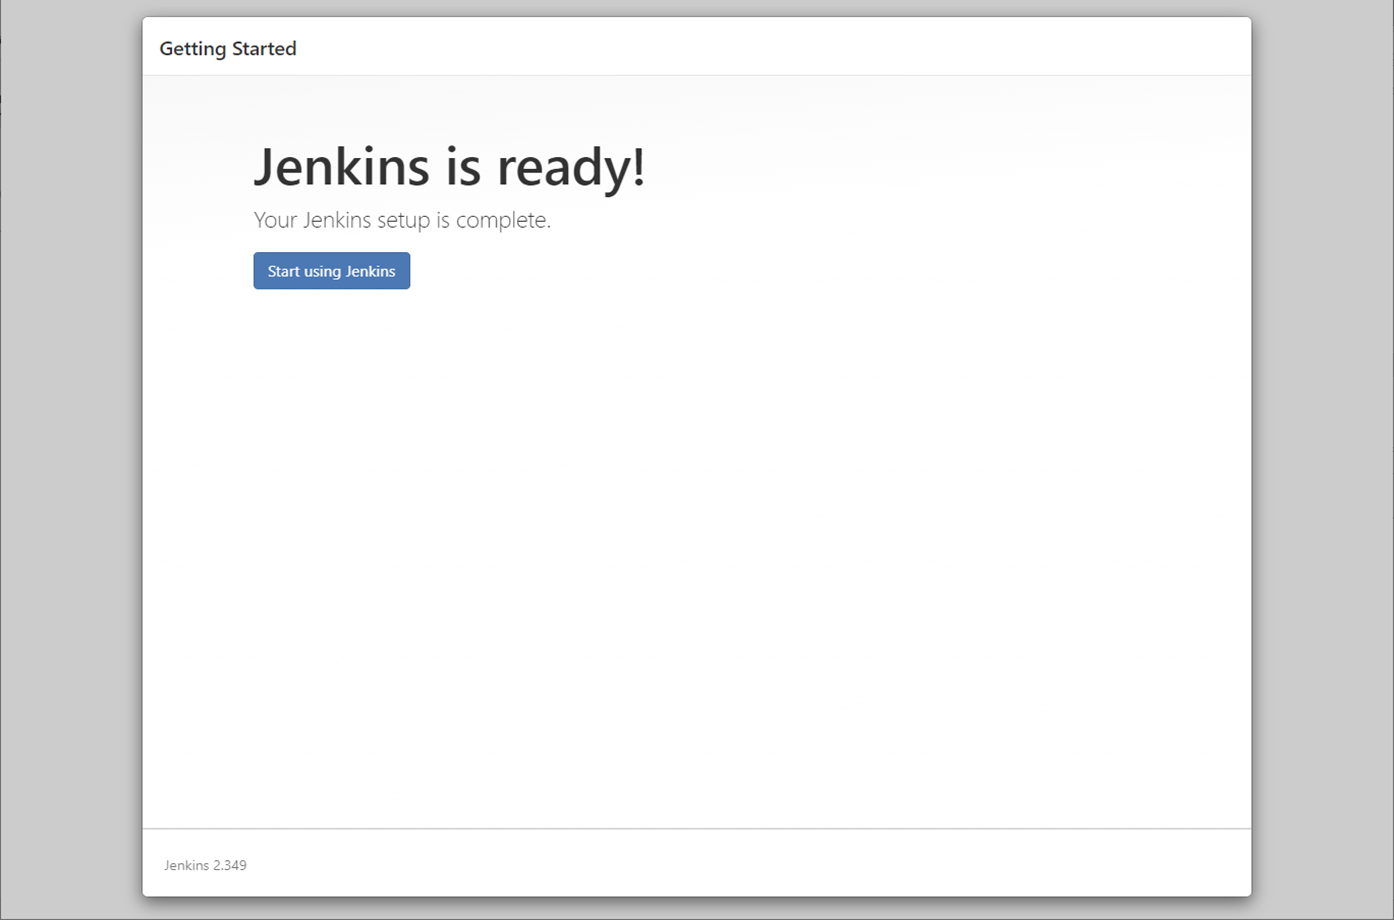Select the Getting Started header title
This screenshot has width=1394, height=920.
[228, 49]
